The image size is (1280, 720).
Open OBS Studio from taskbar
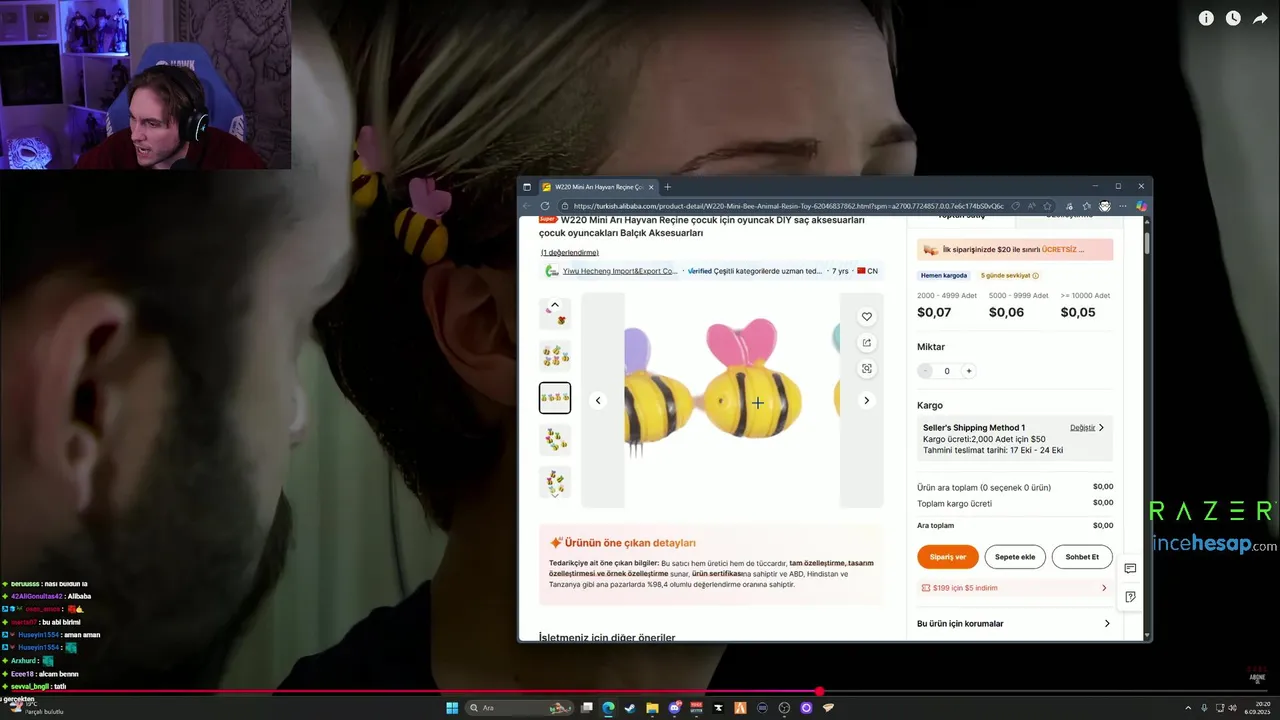coord(784,708)
